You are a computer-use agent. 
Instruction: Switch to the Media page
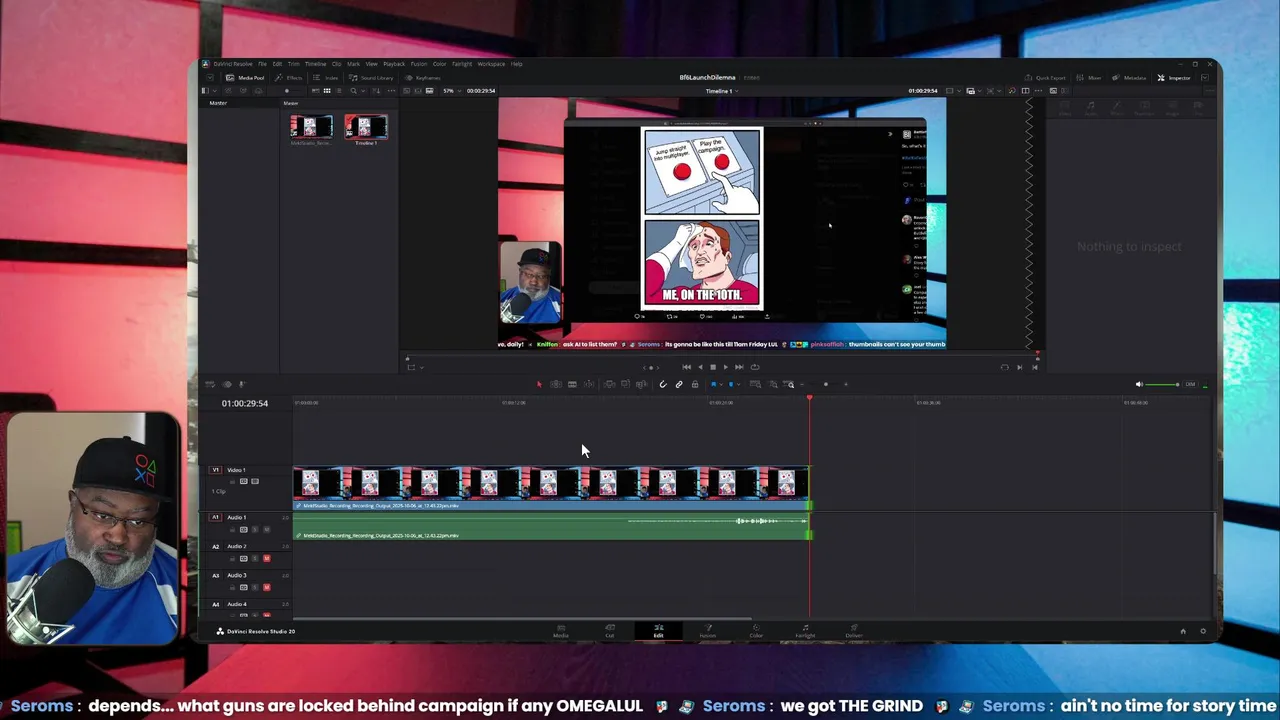pyautogui.click(x=561, y=630)
